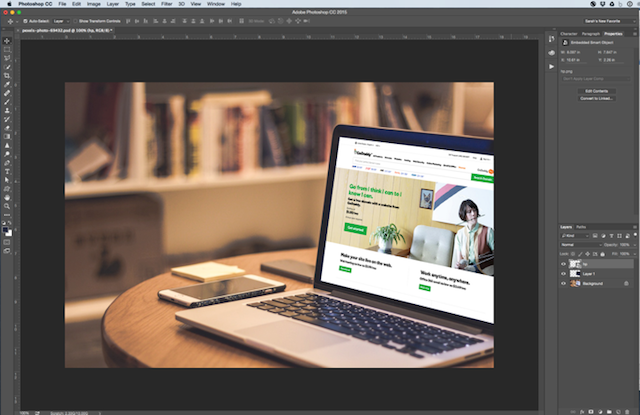The width and height of the screenshot is (640, 415).
Task: Hide Layer 1 visibility eye
Action: click(x=564, y=274)
